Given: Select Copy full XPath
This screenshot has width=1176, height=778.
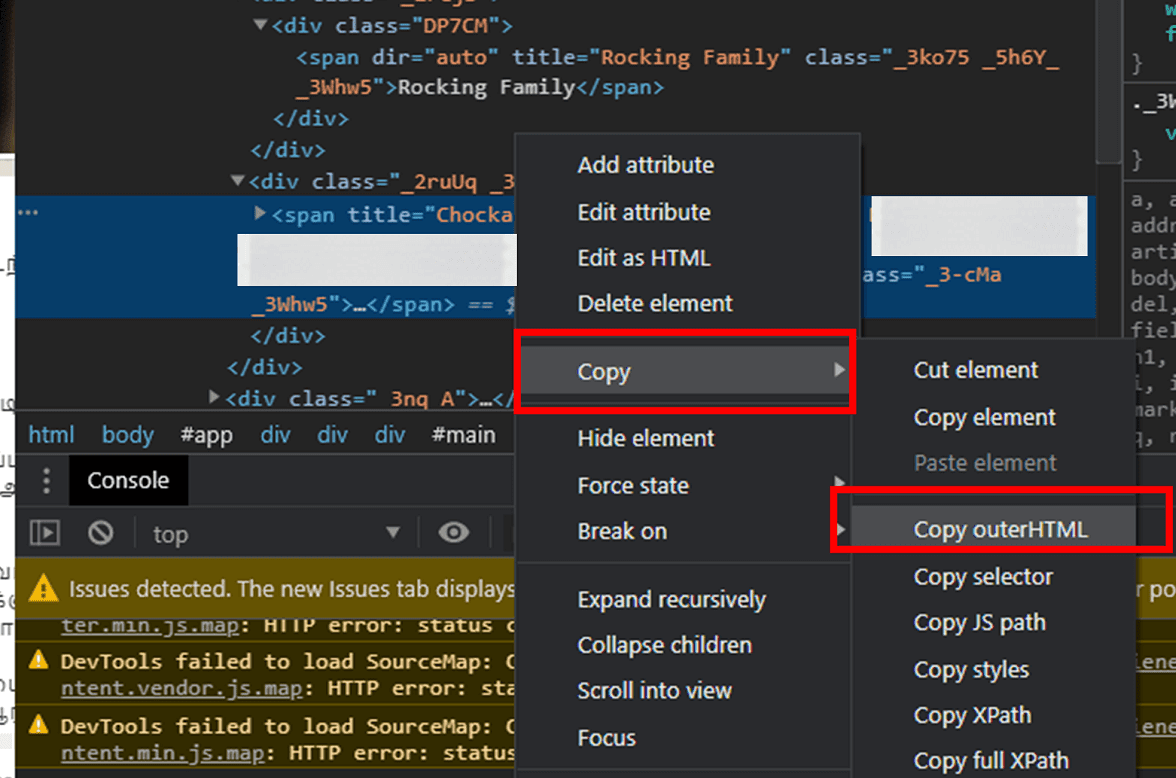Looking at the screenshot, I should point(990,761).
